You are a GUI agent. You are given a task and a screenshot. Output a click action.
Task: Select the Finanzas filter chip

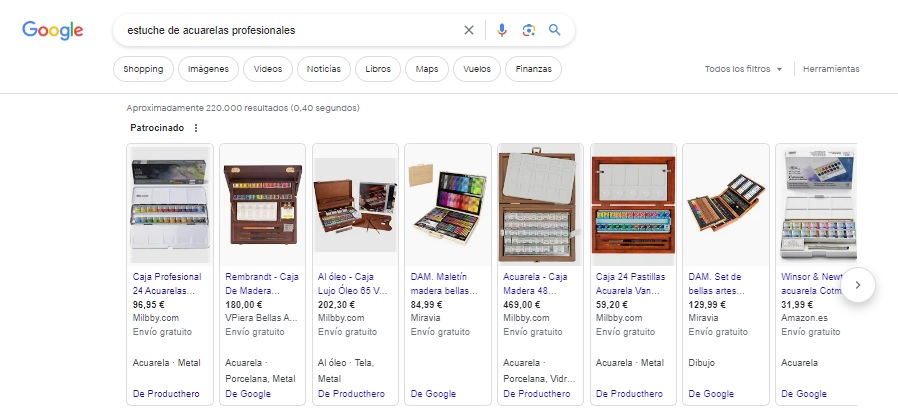(533, 69)
